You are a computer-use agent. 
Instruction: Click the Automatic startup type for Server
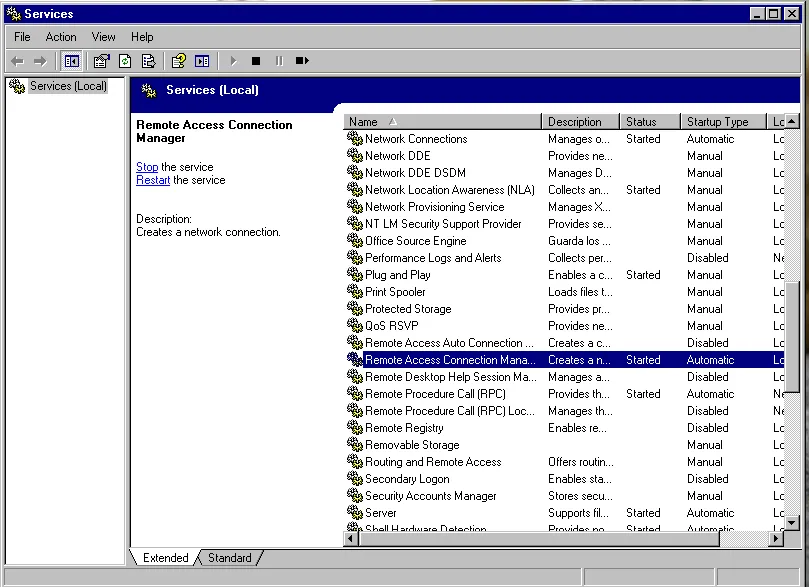710,513
